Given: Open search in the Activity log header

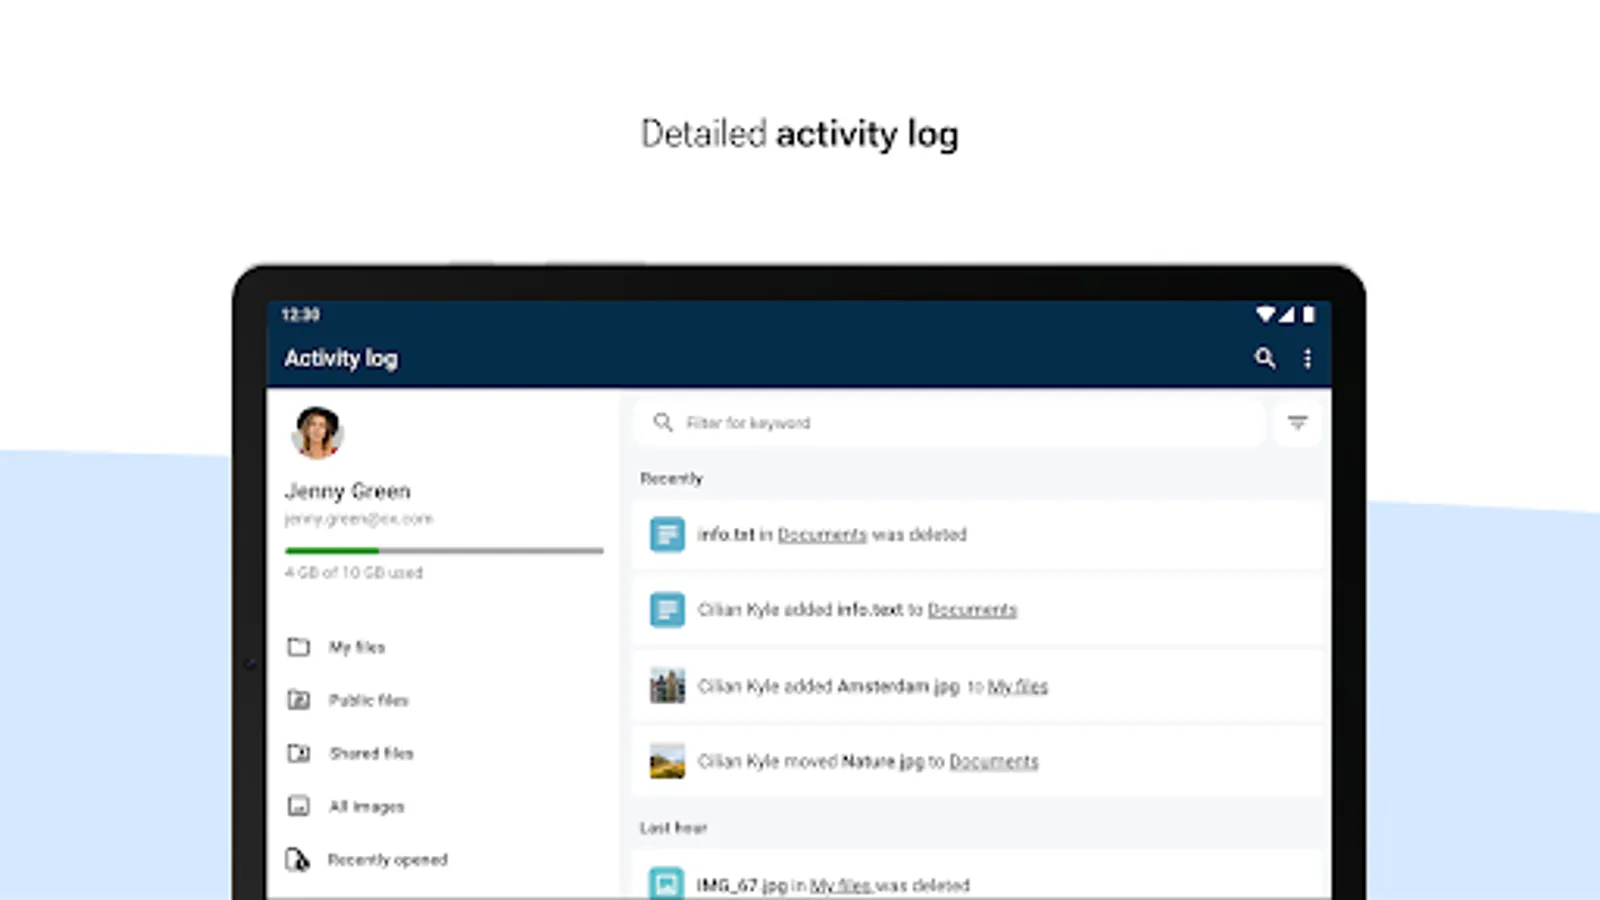Looking at the screenshot, I should 1265,358.
